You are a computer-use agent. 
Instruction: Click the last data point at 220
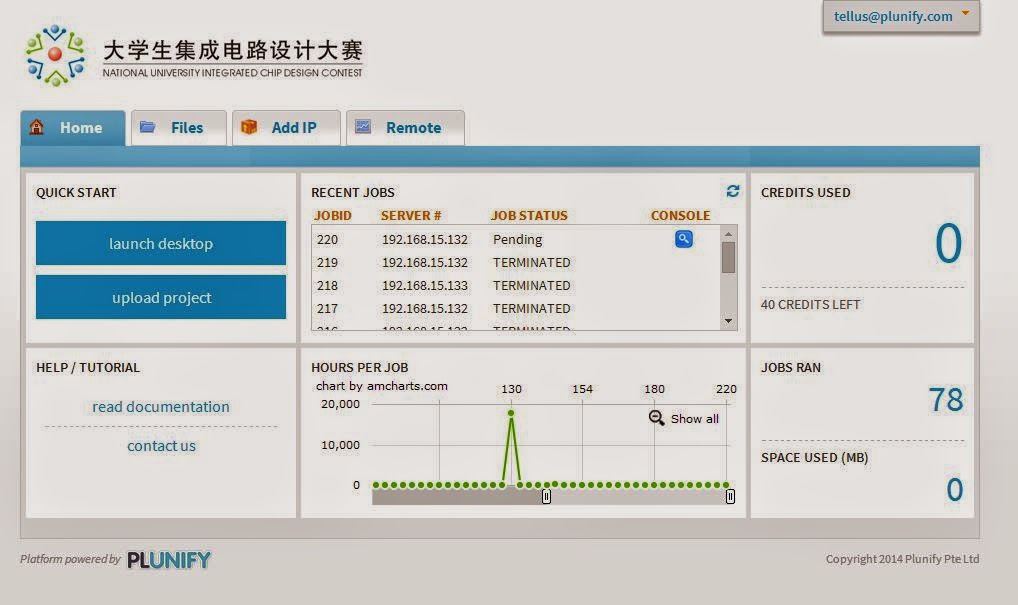pyautogui.click(x=726, y=485)
